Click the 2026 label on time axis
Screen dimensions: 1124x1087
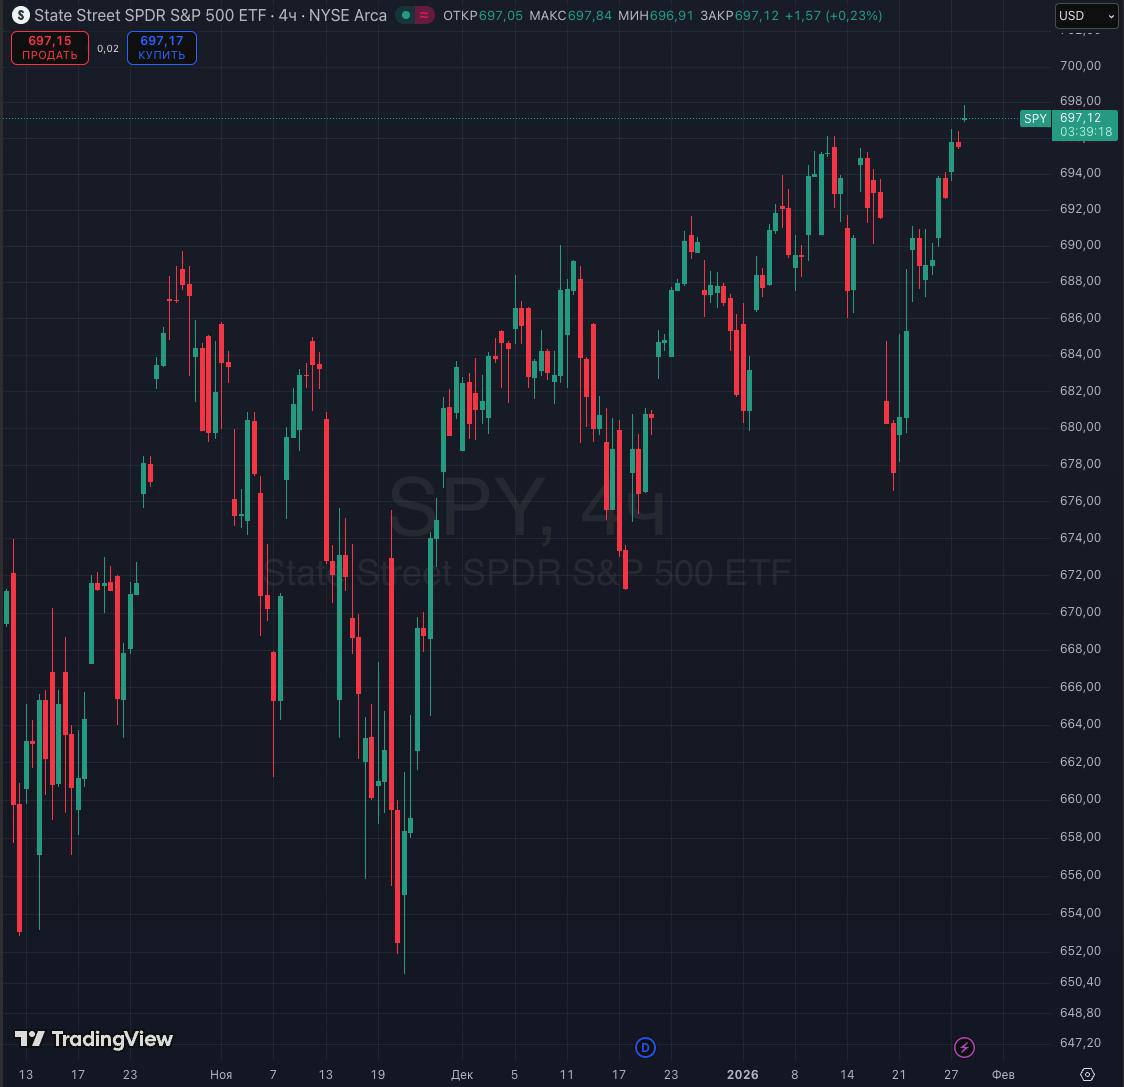(743, 1074)
